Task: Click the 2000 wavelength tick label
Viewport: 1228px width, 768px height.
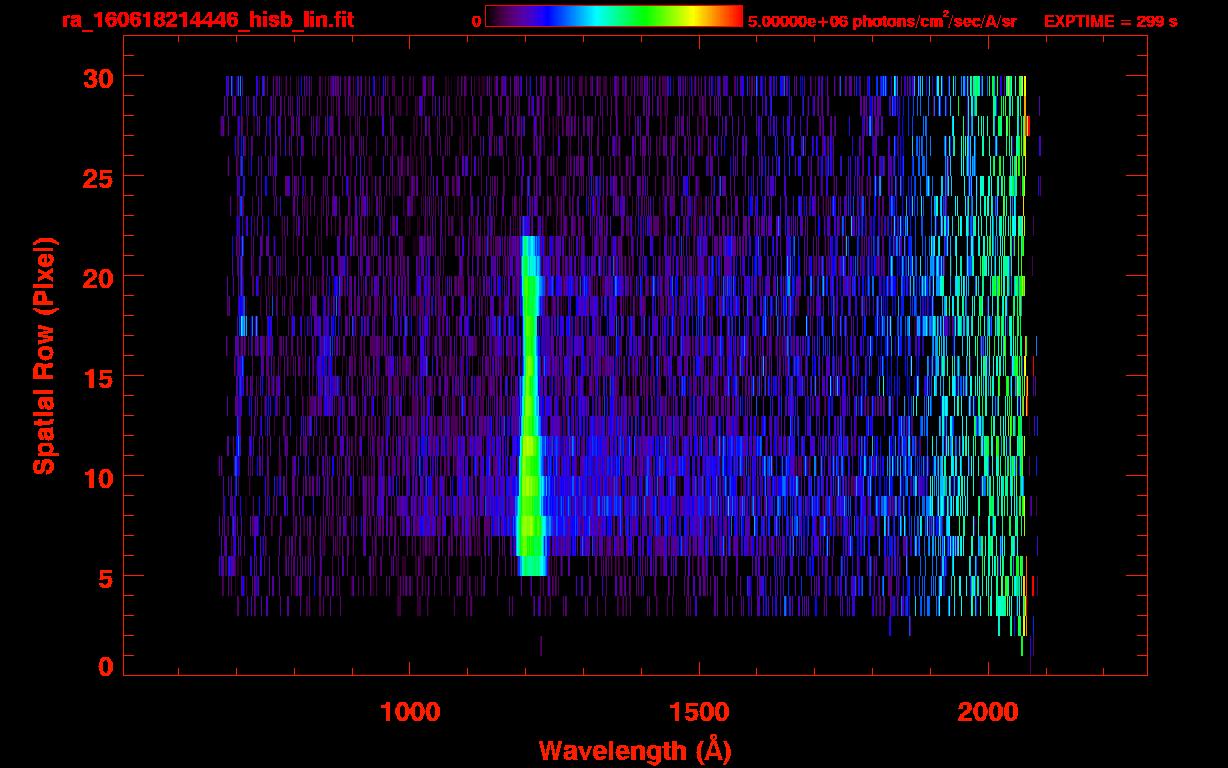Action: coord(987,711)
